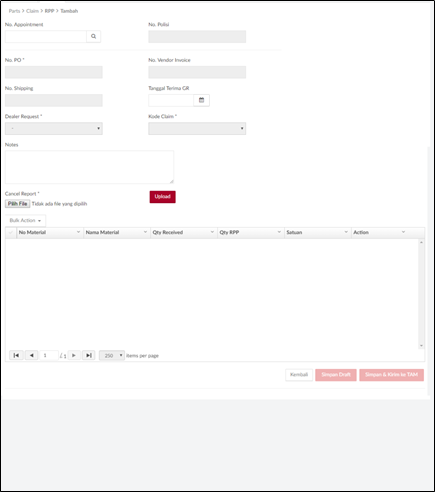
Task: Change the 250 items per page selector
Action: pos(112,355)
